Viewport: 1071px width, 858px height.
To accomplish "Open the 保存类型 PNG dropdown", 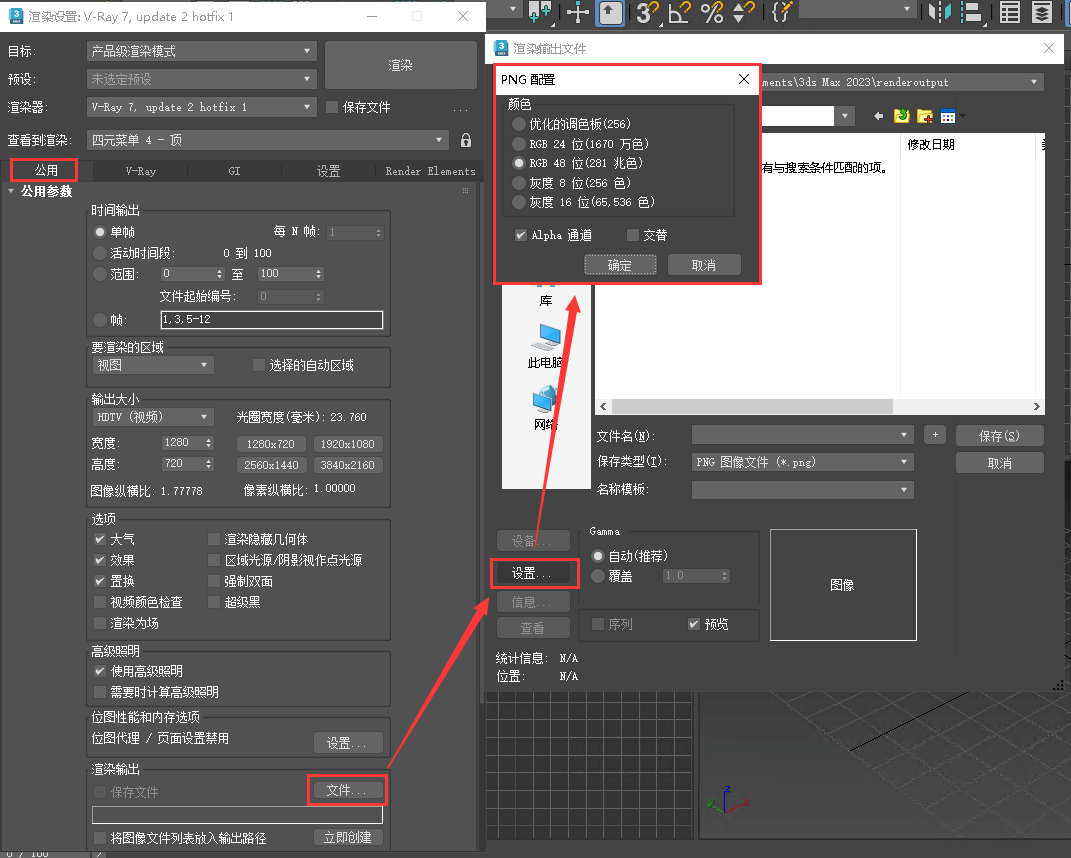I will [803, 462].
